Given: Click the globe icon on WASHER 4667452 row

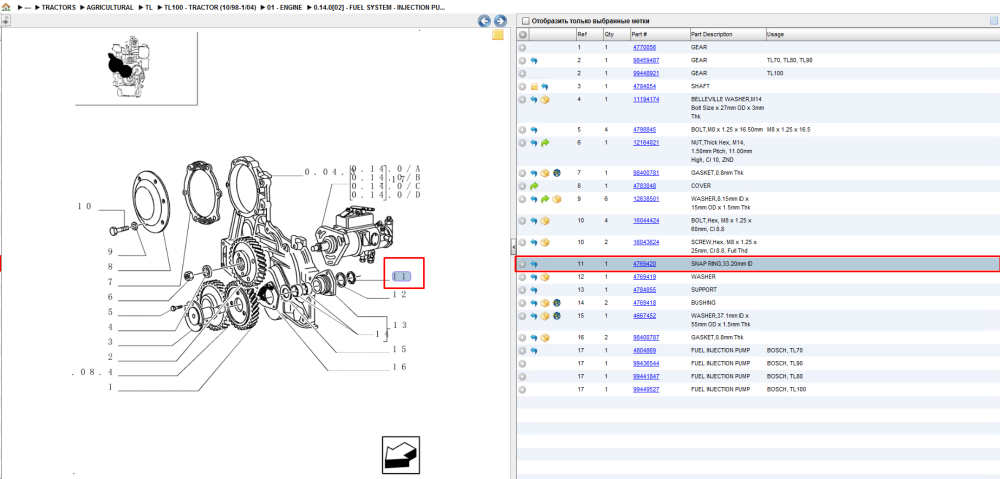Looking at the screenshot, I should pos(557,316).
